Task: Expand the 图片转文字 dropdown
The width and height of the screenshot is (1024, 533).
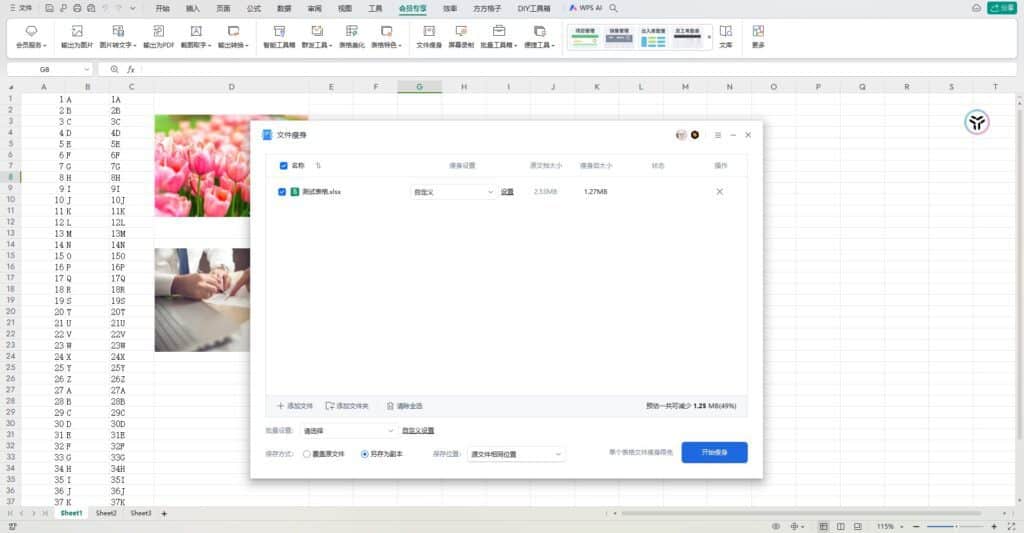Action: 135,46
